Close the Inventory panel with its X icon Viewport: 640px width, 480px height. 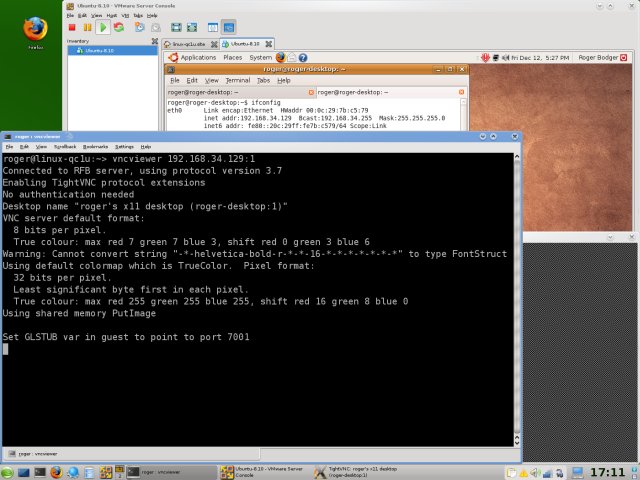pos(155,41)
